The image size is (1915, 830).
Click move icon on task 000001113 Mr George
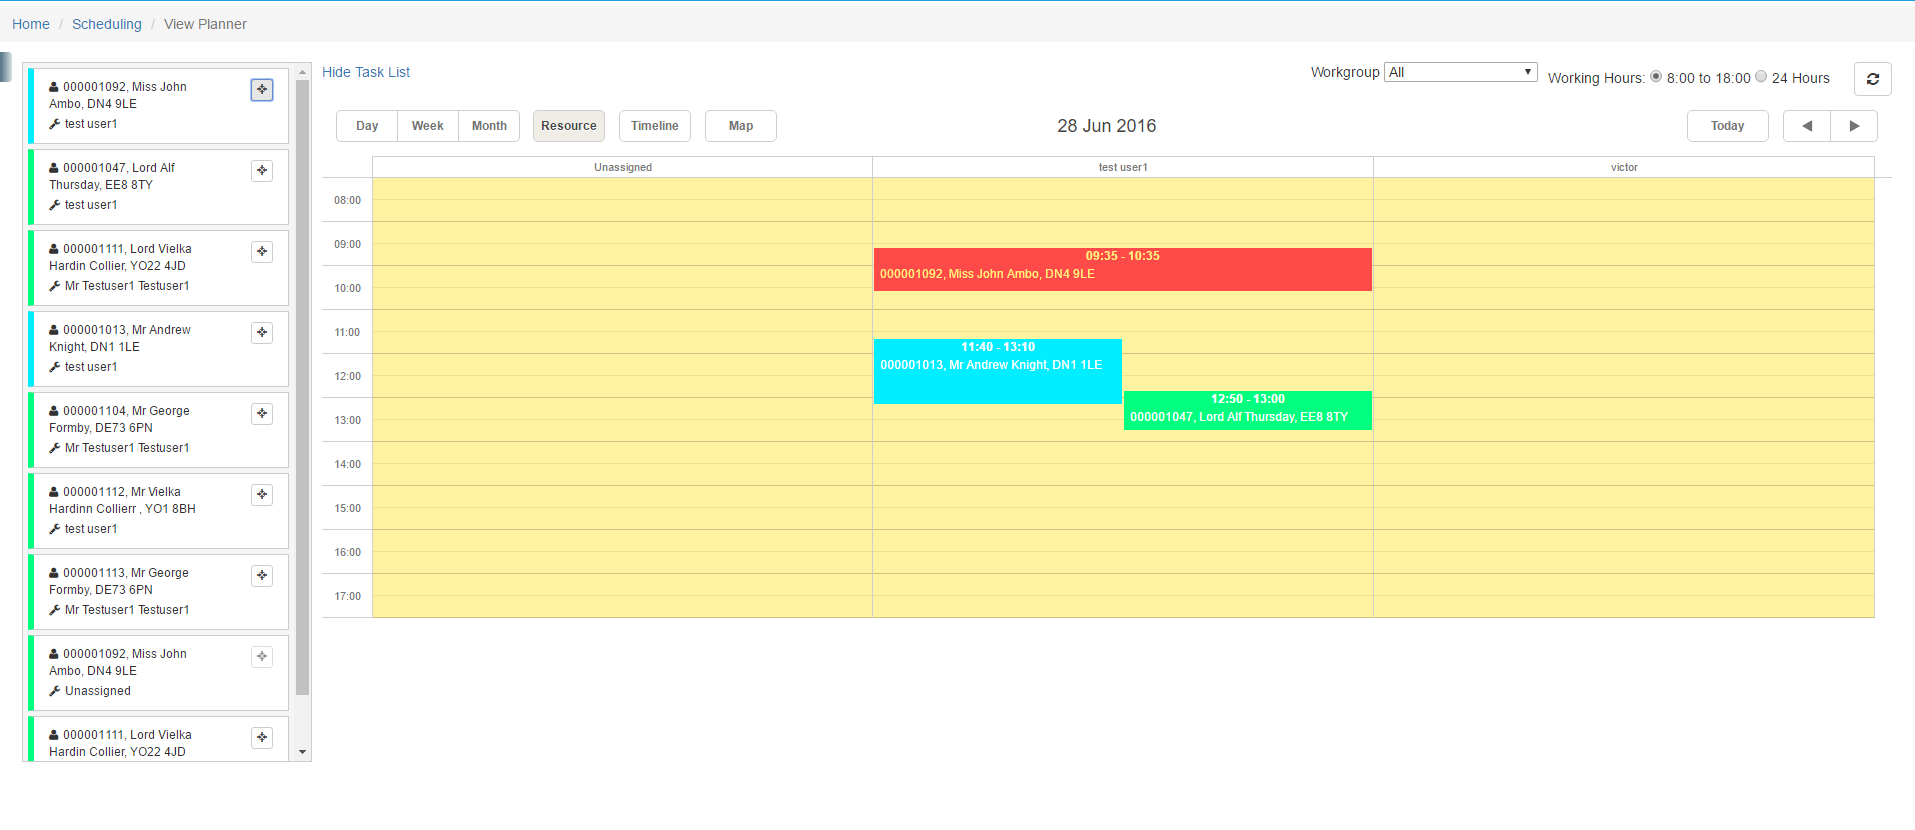(x=262, y=576)
